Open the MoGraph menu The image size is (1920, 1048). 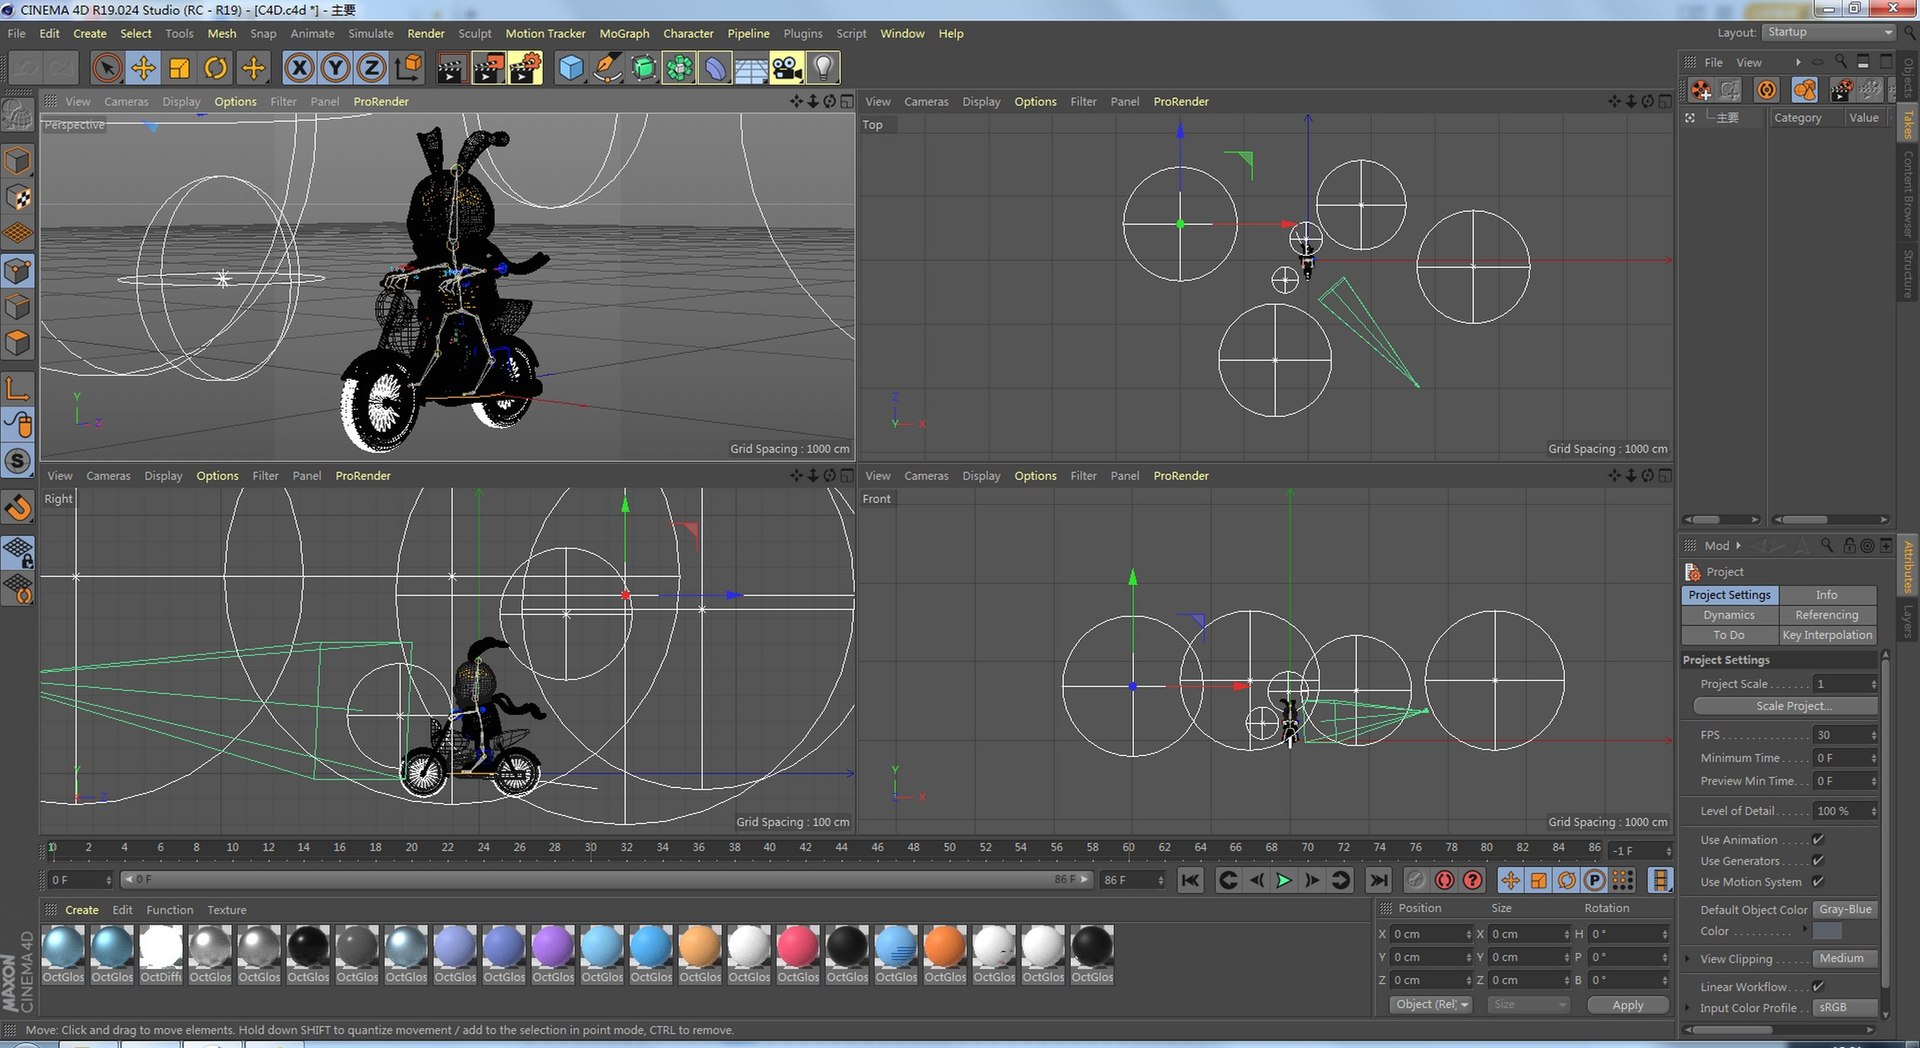tap(624, 33)
